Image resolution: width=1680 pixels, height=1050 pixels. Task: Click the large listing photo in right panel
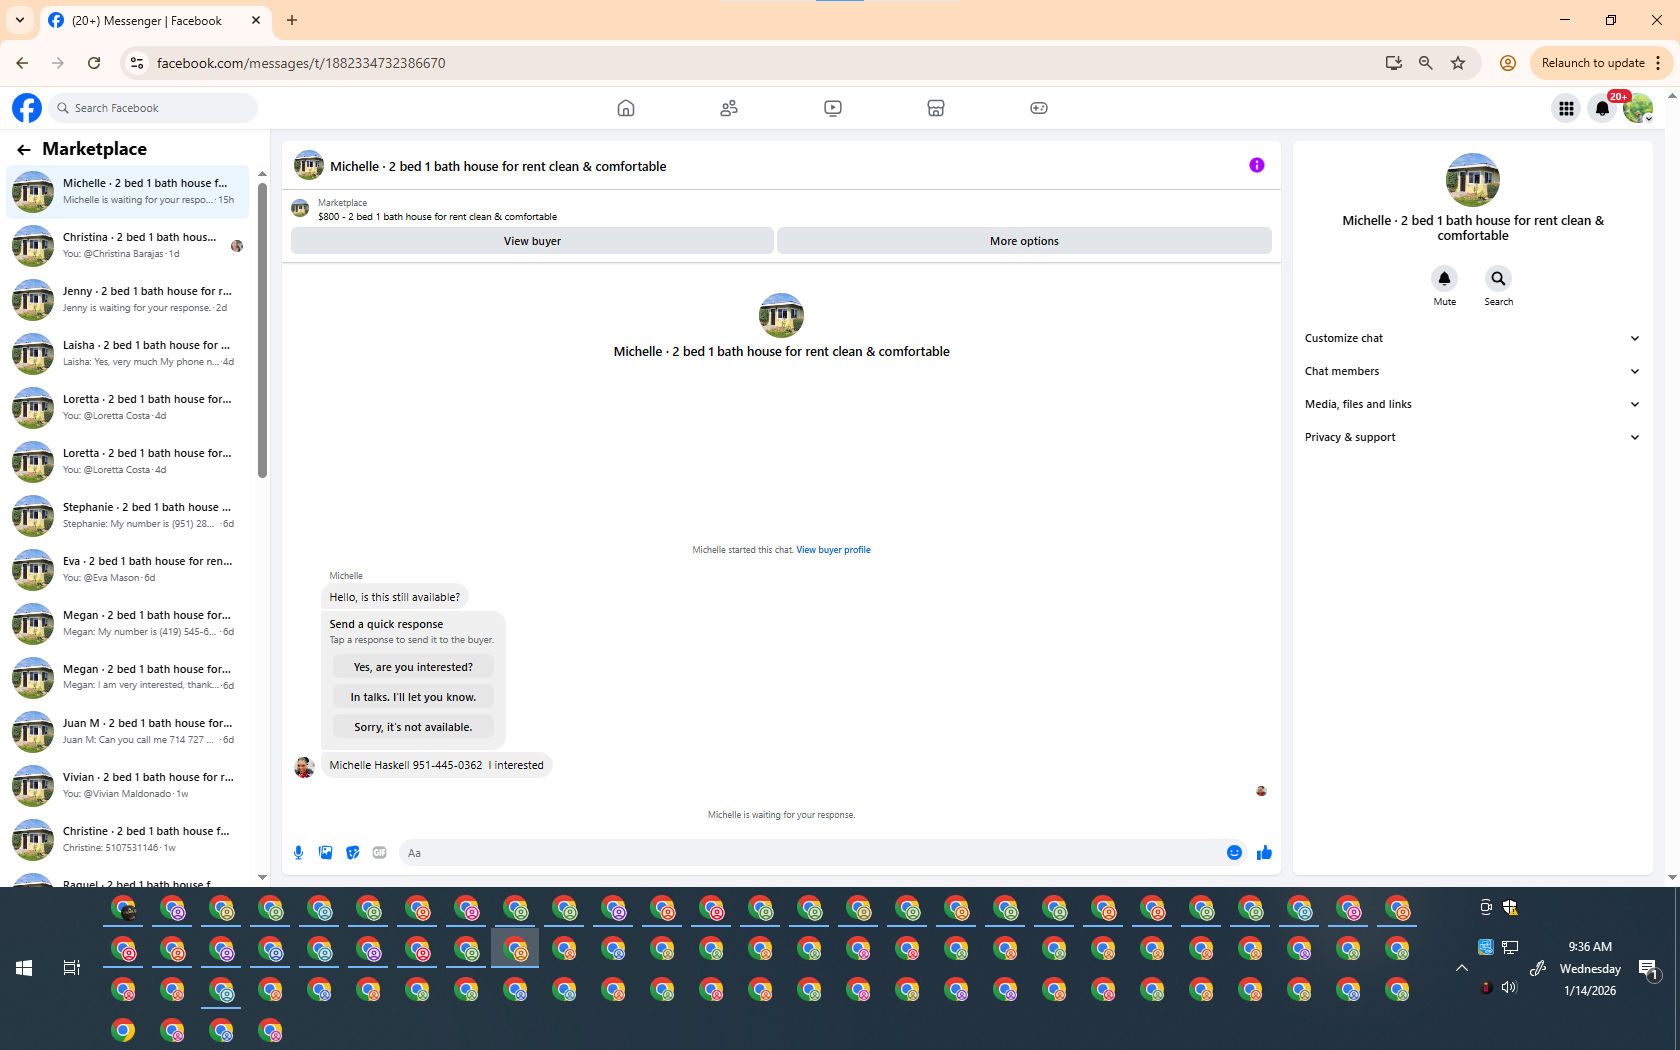pos(1472,180)
